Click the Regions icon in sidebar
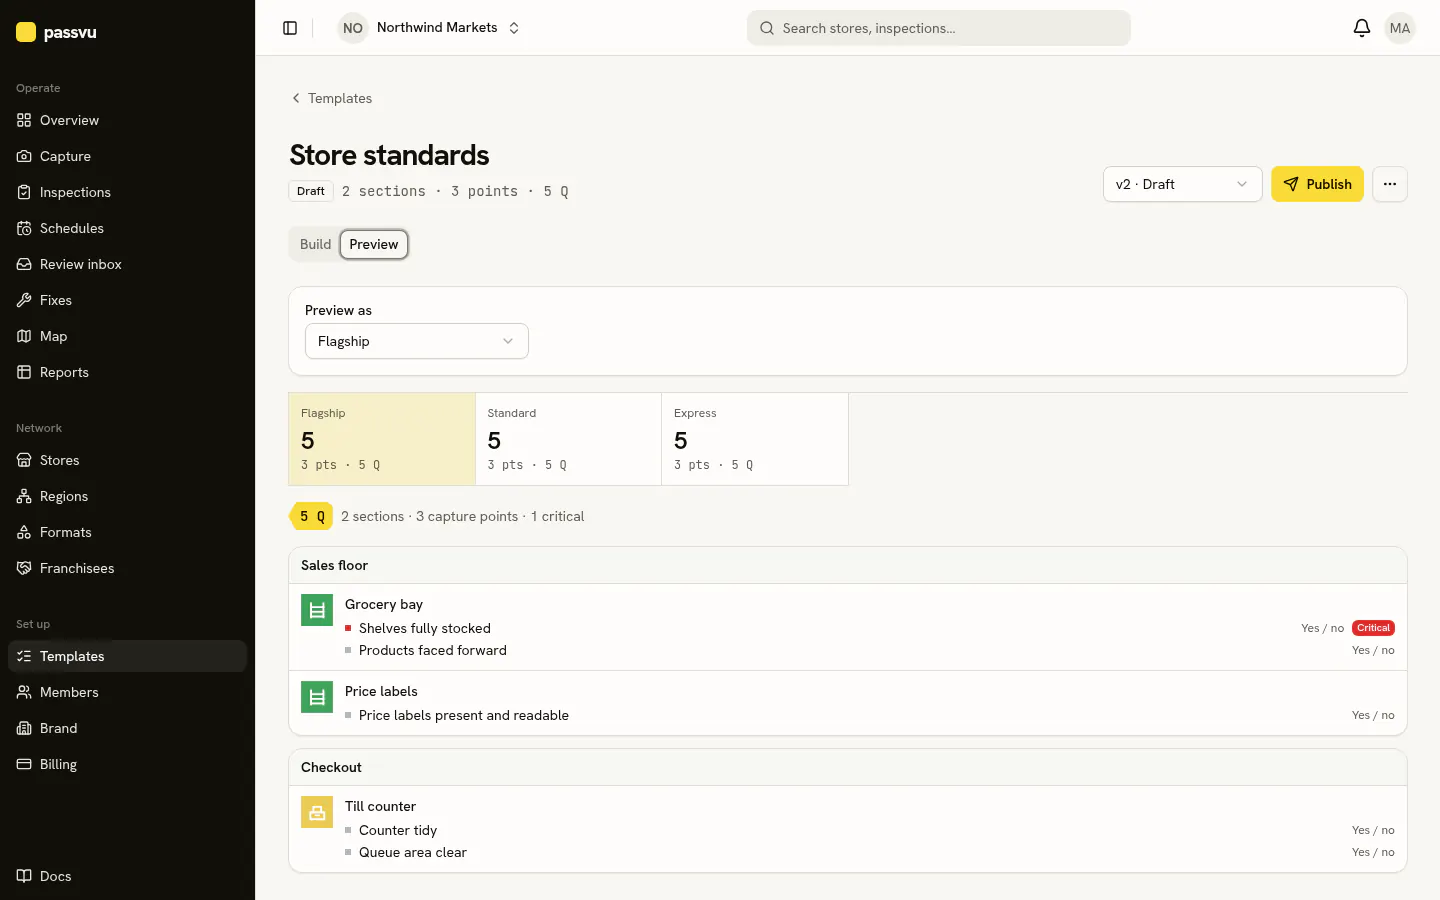This screenshot has width=1440, height=900. tap(24, 496)
